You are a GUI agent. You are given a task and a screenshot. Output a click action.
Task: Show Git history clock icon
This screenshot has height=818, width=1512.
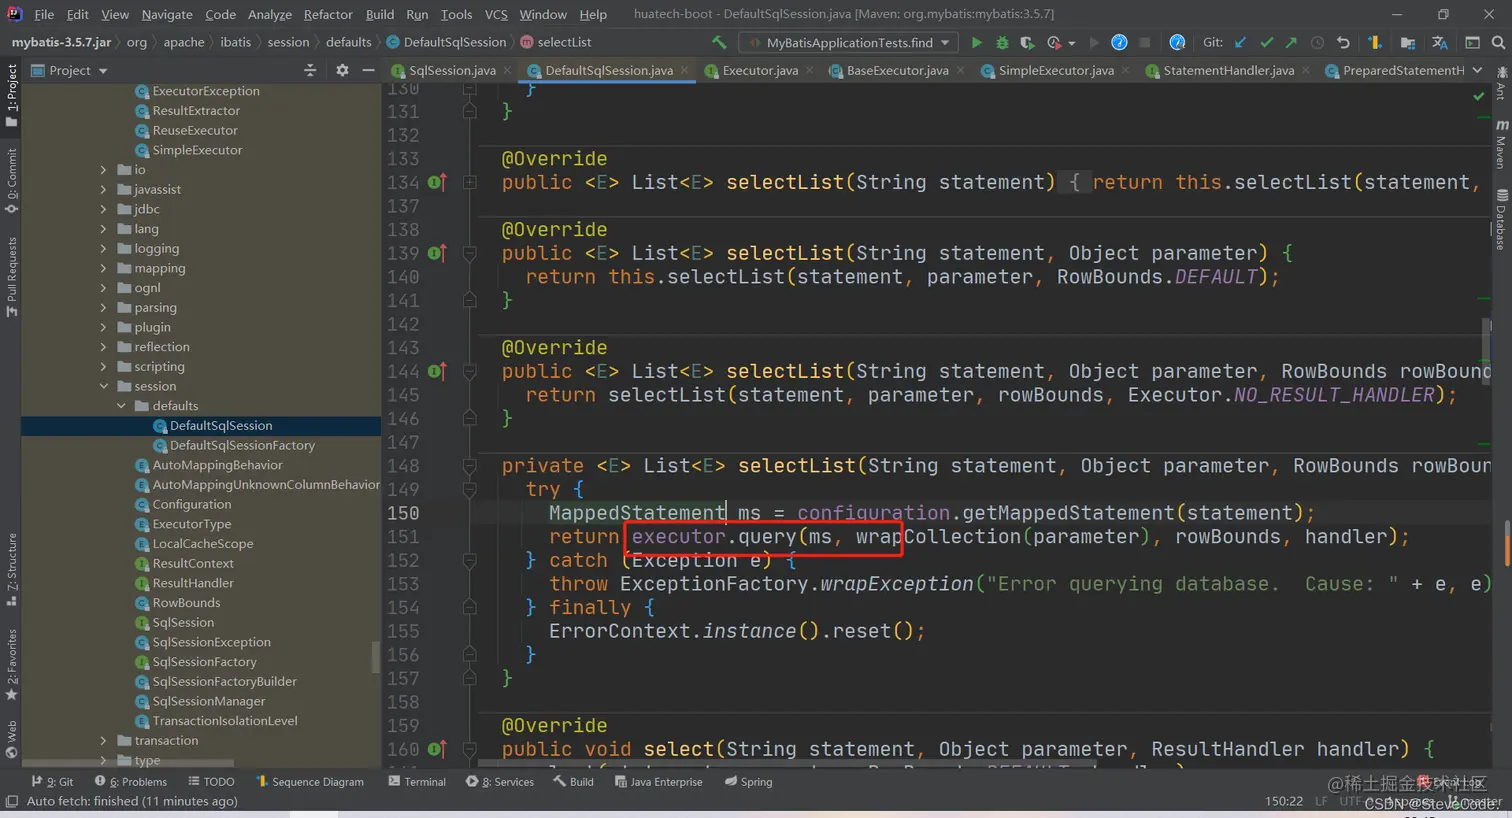[1317, 42]
